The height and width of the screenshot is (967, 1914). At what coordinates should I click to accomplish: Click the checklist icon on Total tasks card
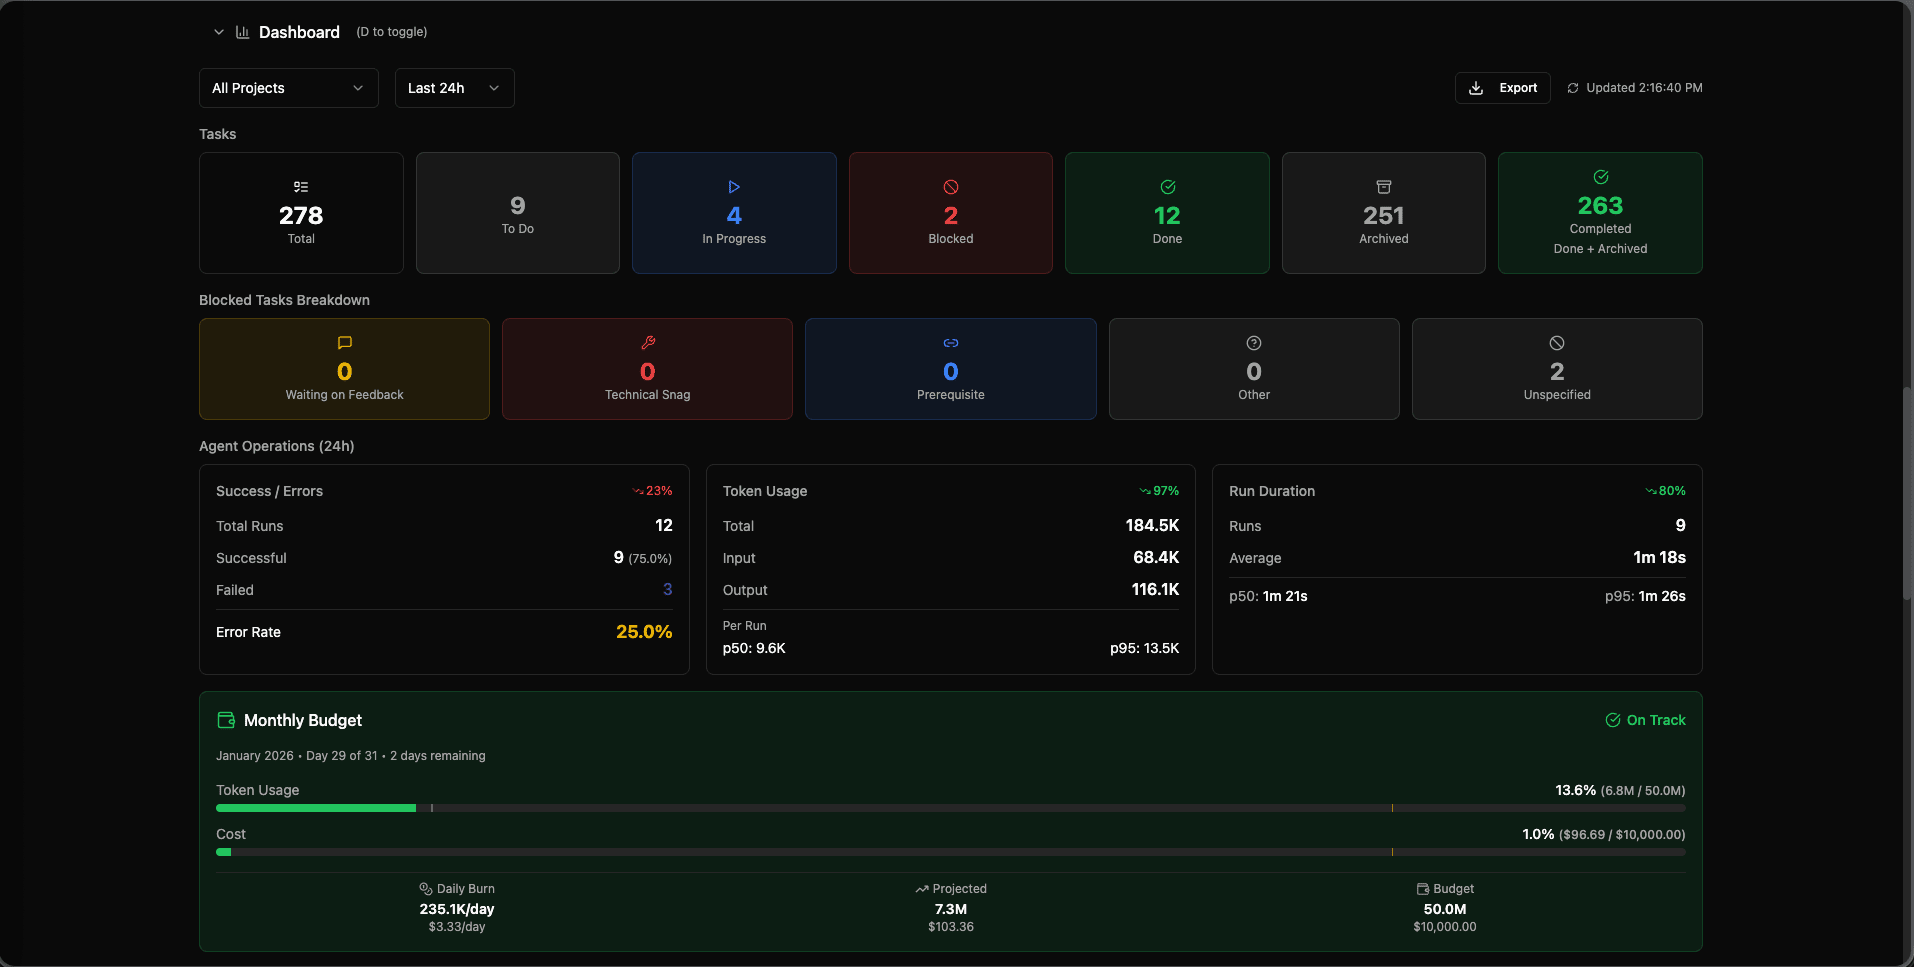pyautogui.click(x=301, y=187)
